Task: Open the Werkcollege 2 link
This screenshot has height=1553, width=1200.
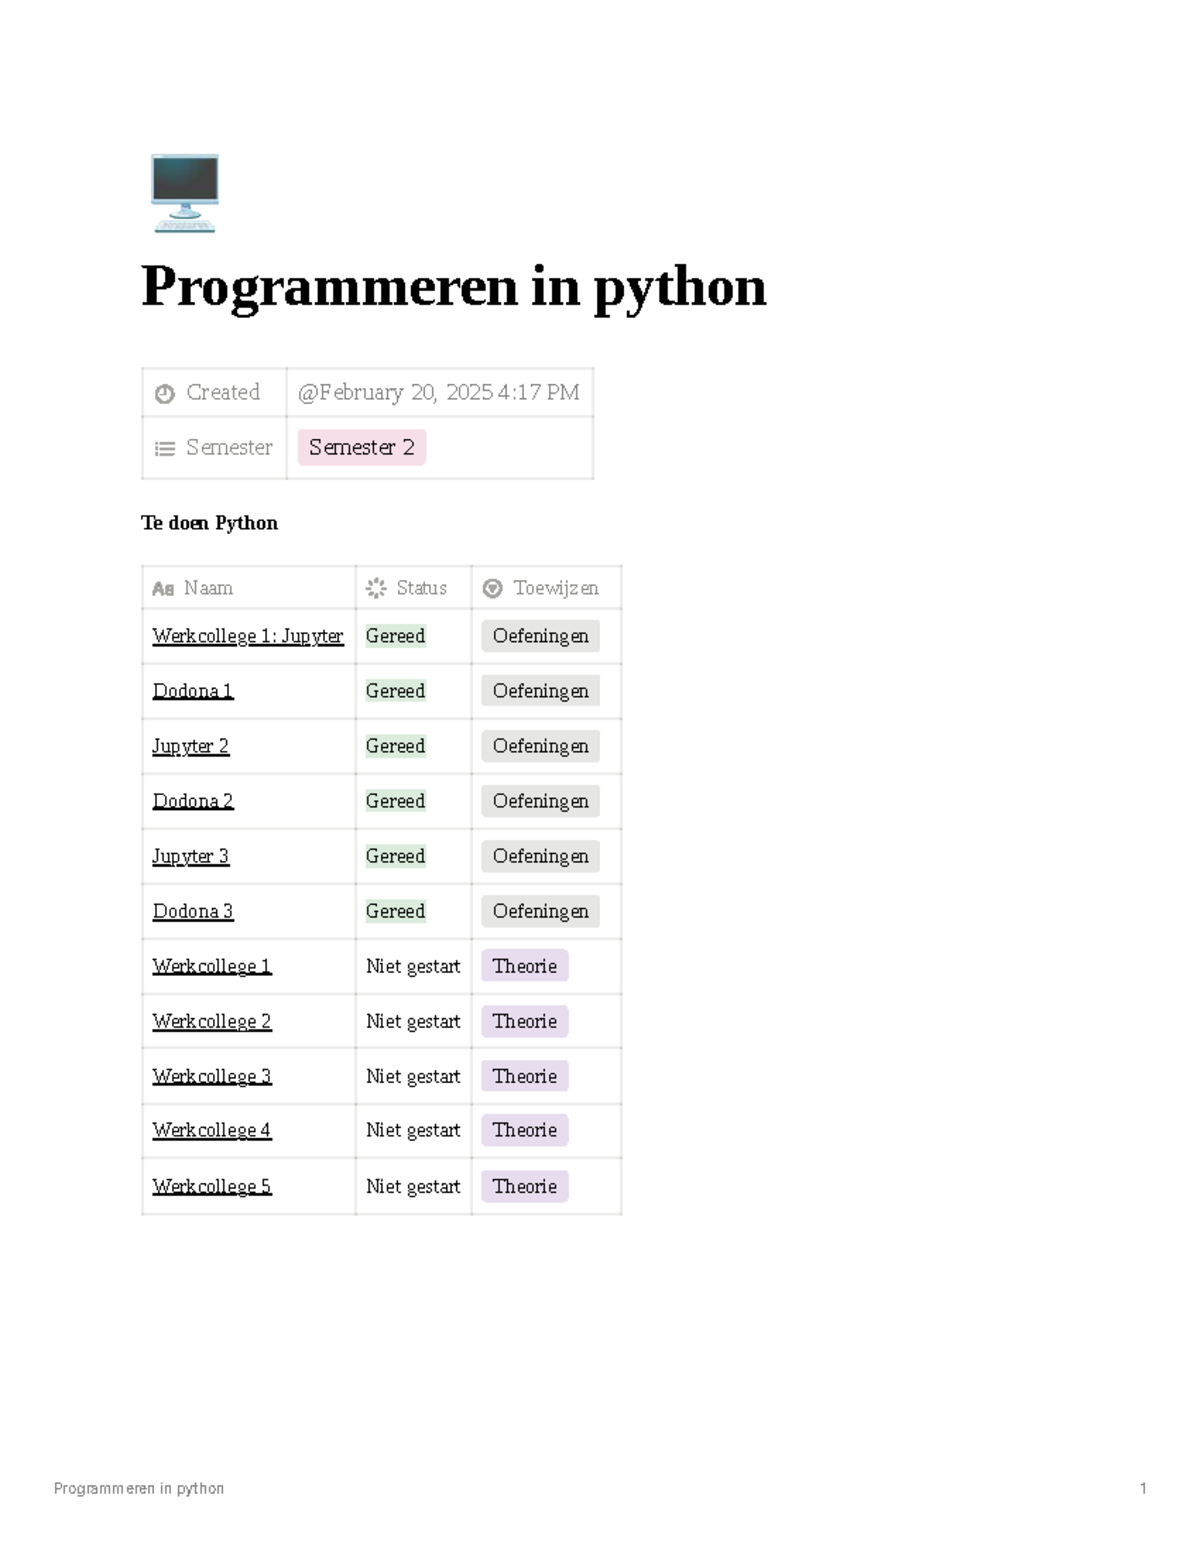Action: [x=212, y=1021]
